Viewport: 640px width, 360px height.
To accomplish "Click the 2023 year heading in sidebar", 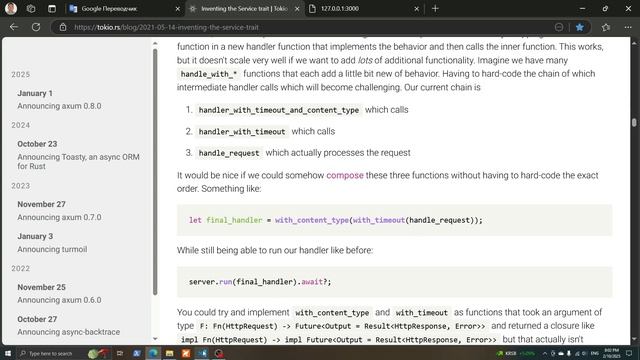I will [x=20, y=186].
